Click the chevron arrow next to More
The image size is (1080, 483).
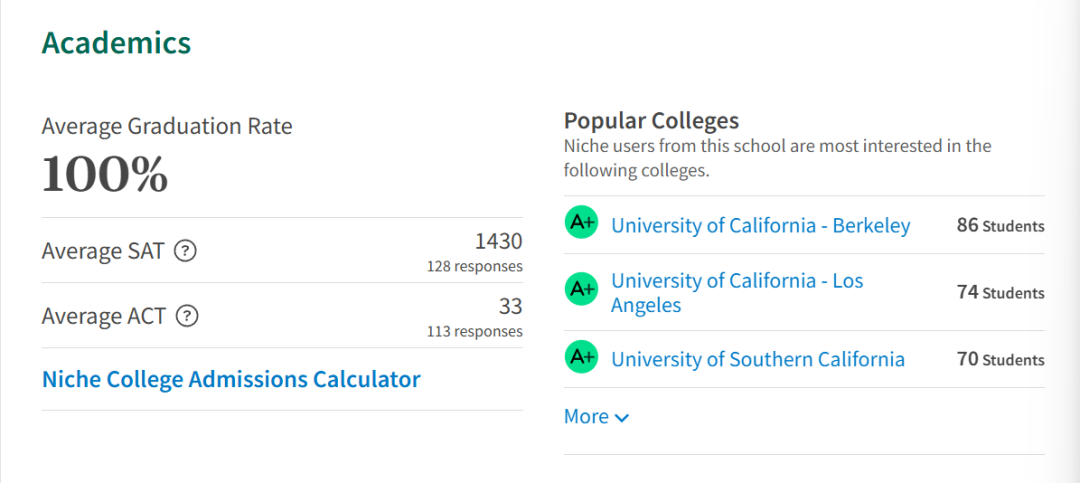[x=621, y=418]
